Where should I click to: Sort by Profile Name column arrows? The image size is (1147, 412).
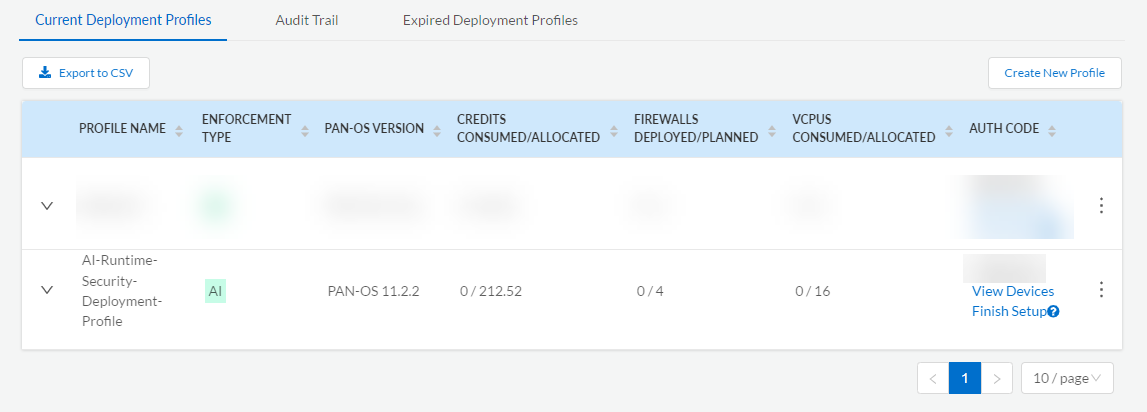179,129
